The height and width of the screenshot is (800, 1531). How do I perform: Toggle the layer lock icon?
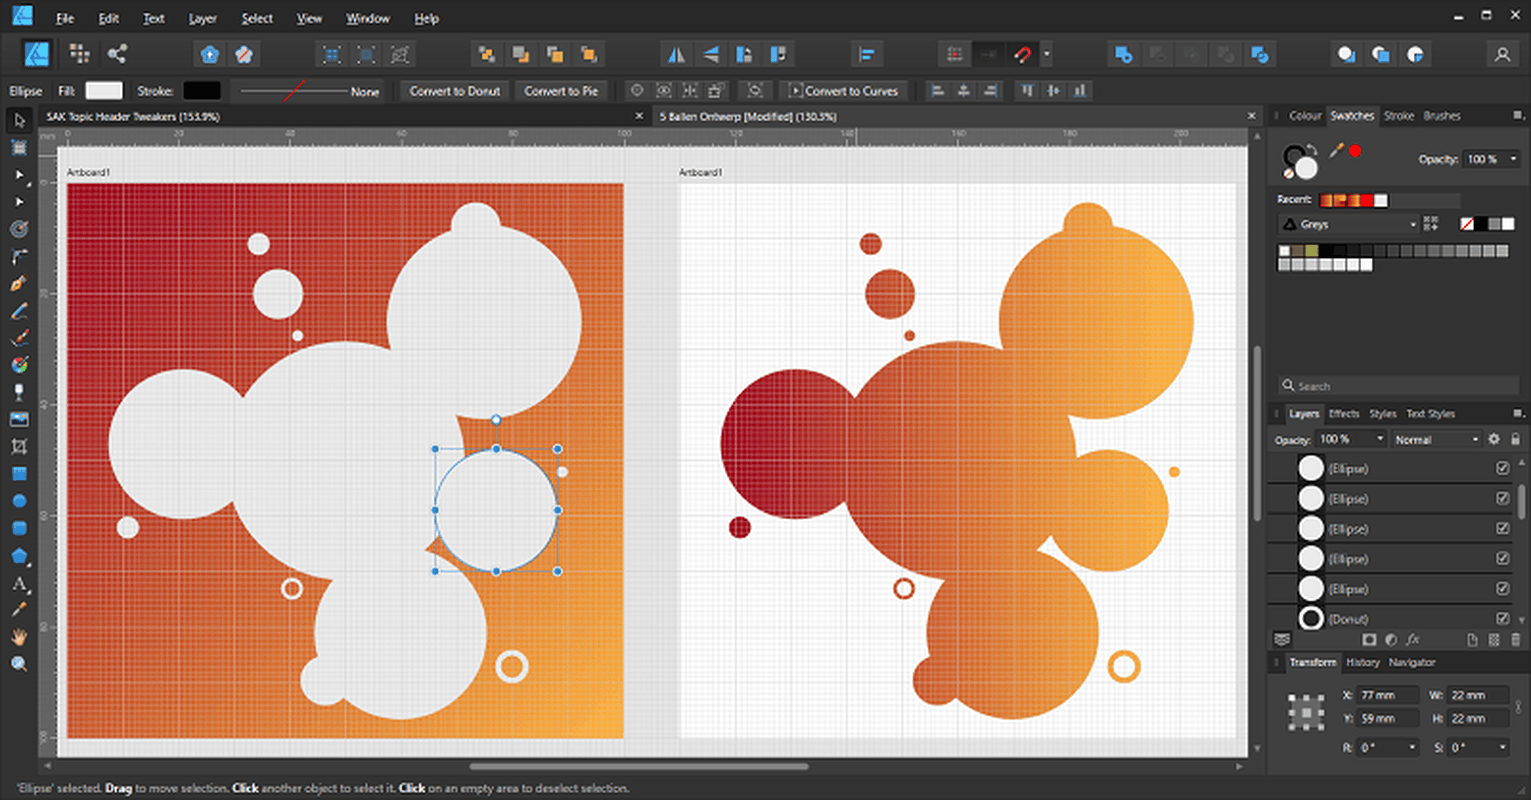[x=1515, y=439]
